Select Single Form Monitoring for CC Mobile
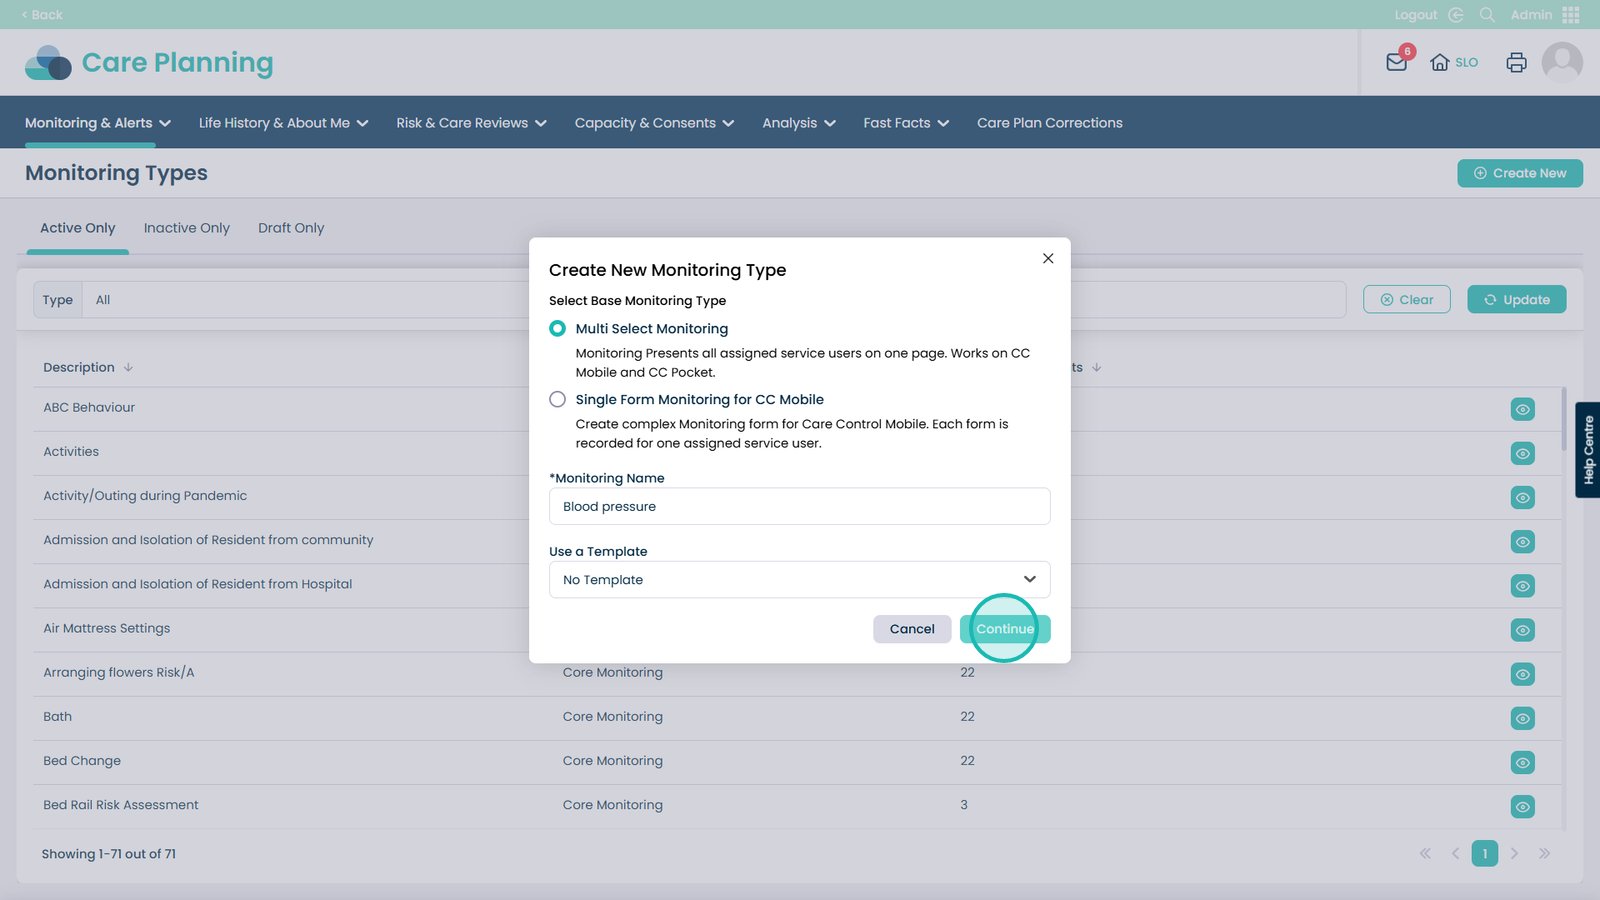Image resolution: width=1600 pixels, height=900 pixels. tap(558, 399)
